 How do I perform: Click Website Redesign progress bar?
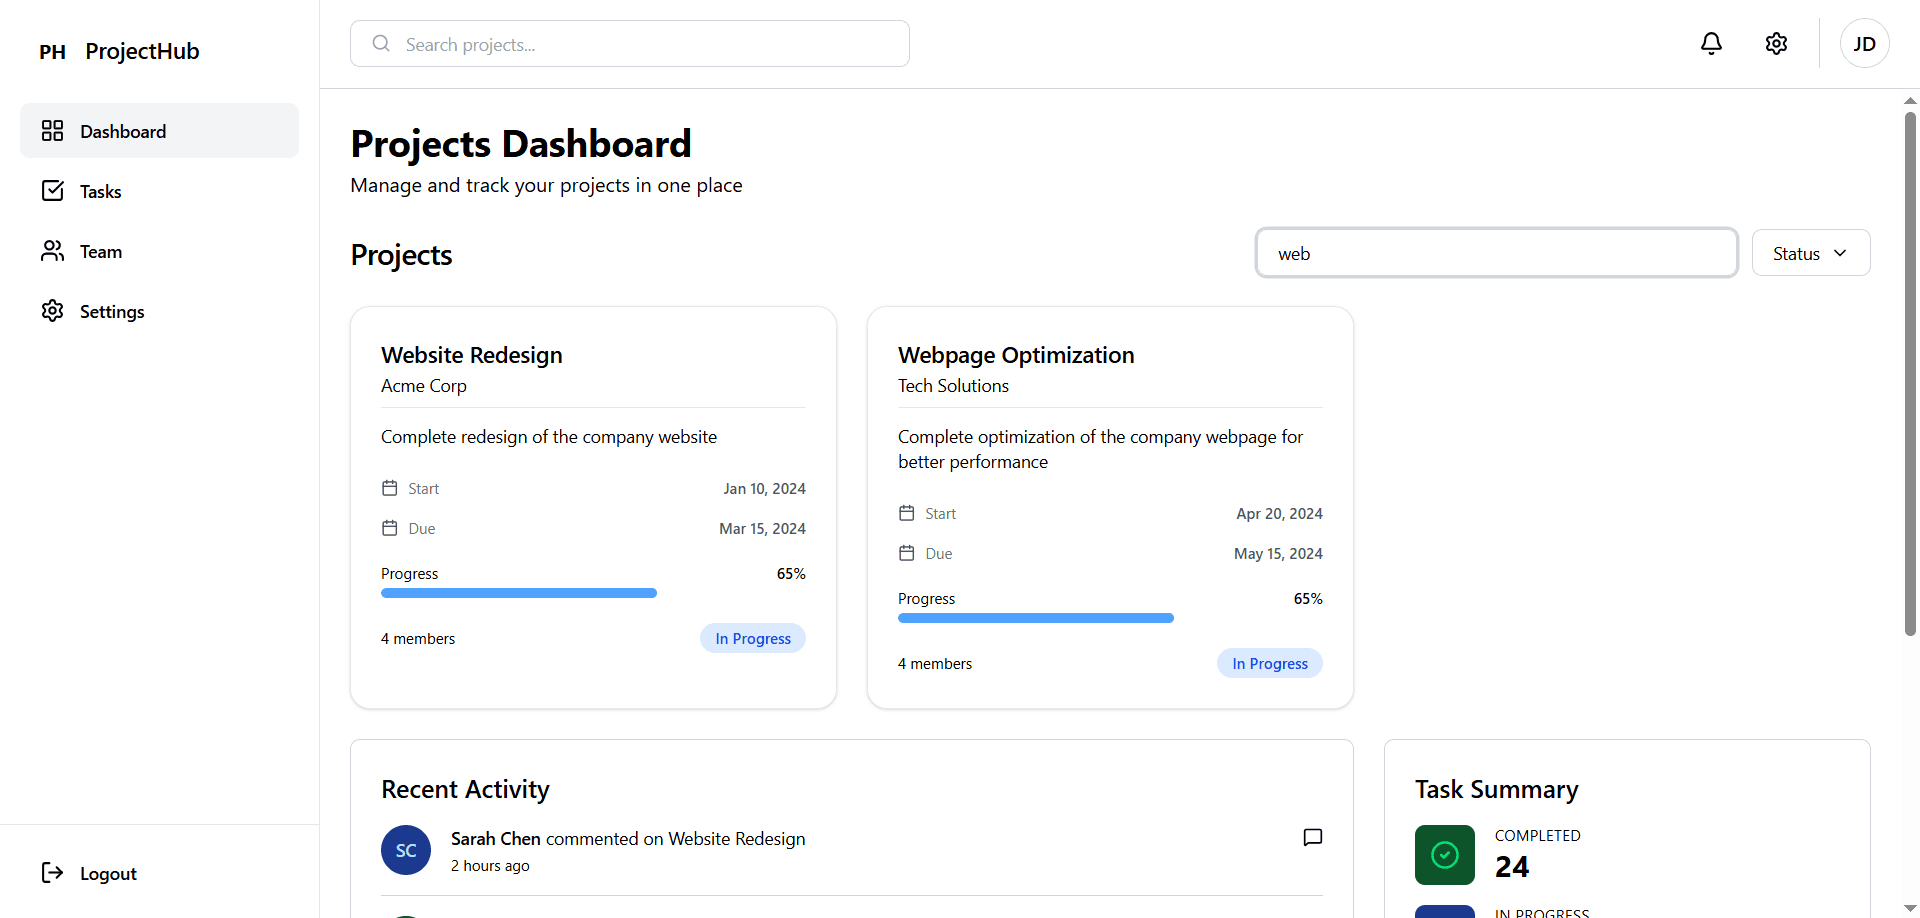tap(593, 593)
